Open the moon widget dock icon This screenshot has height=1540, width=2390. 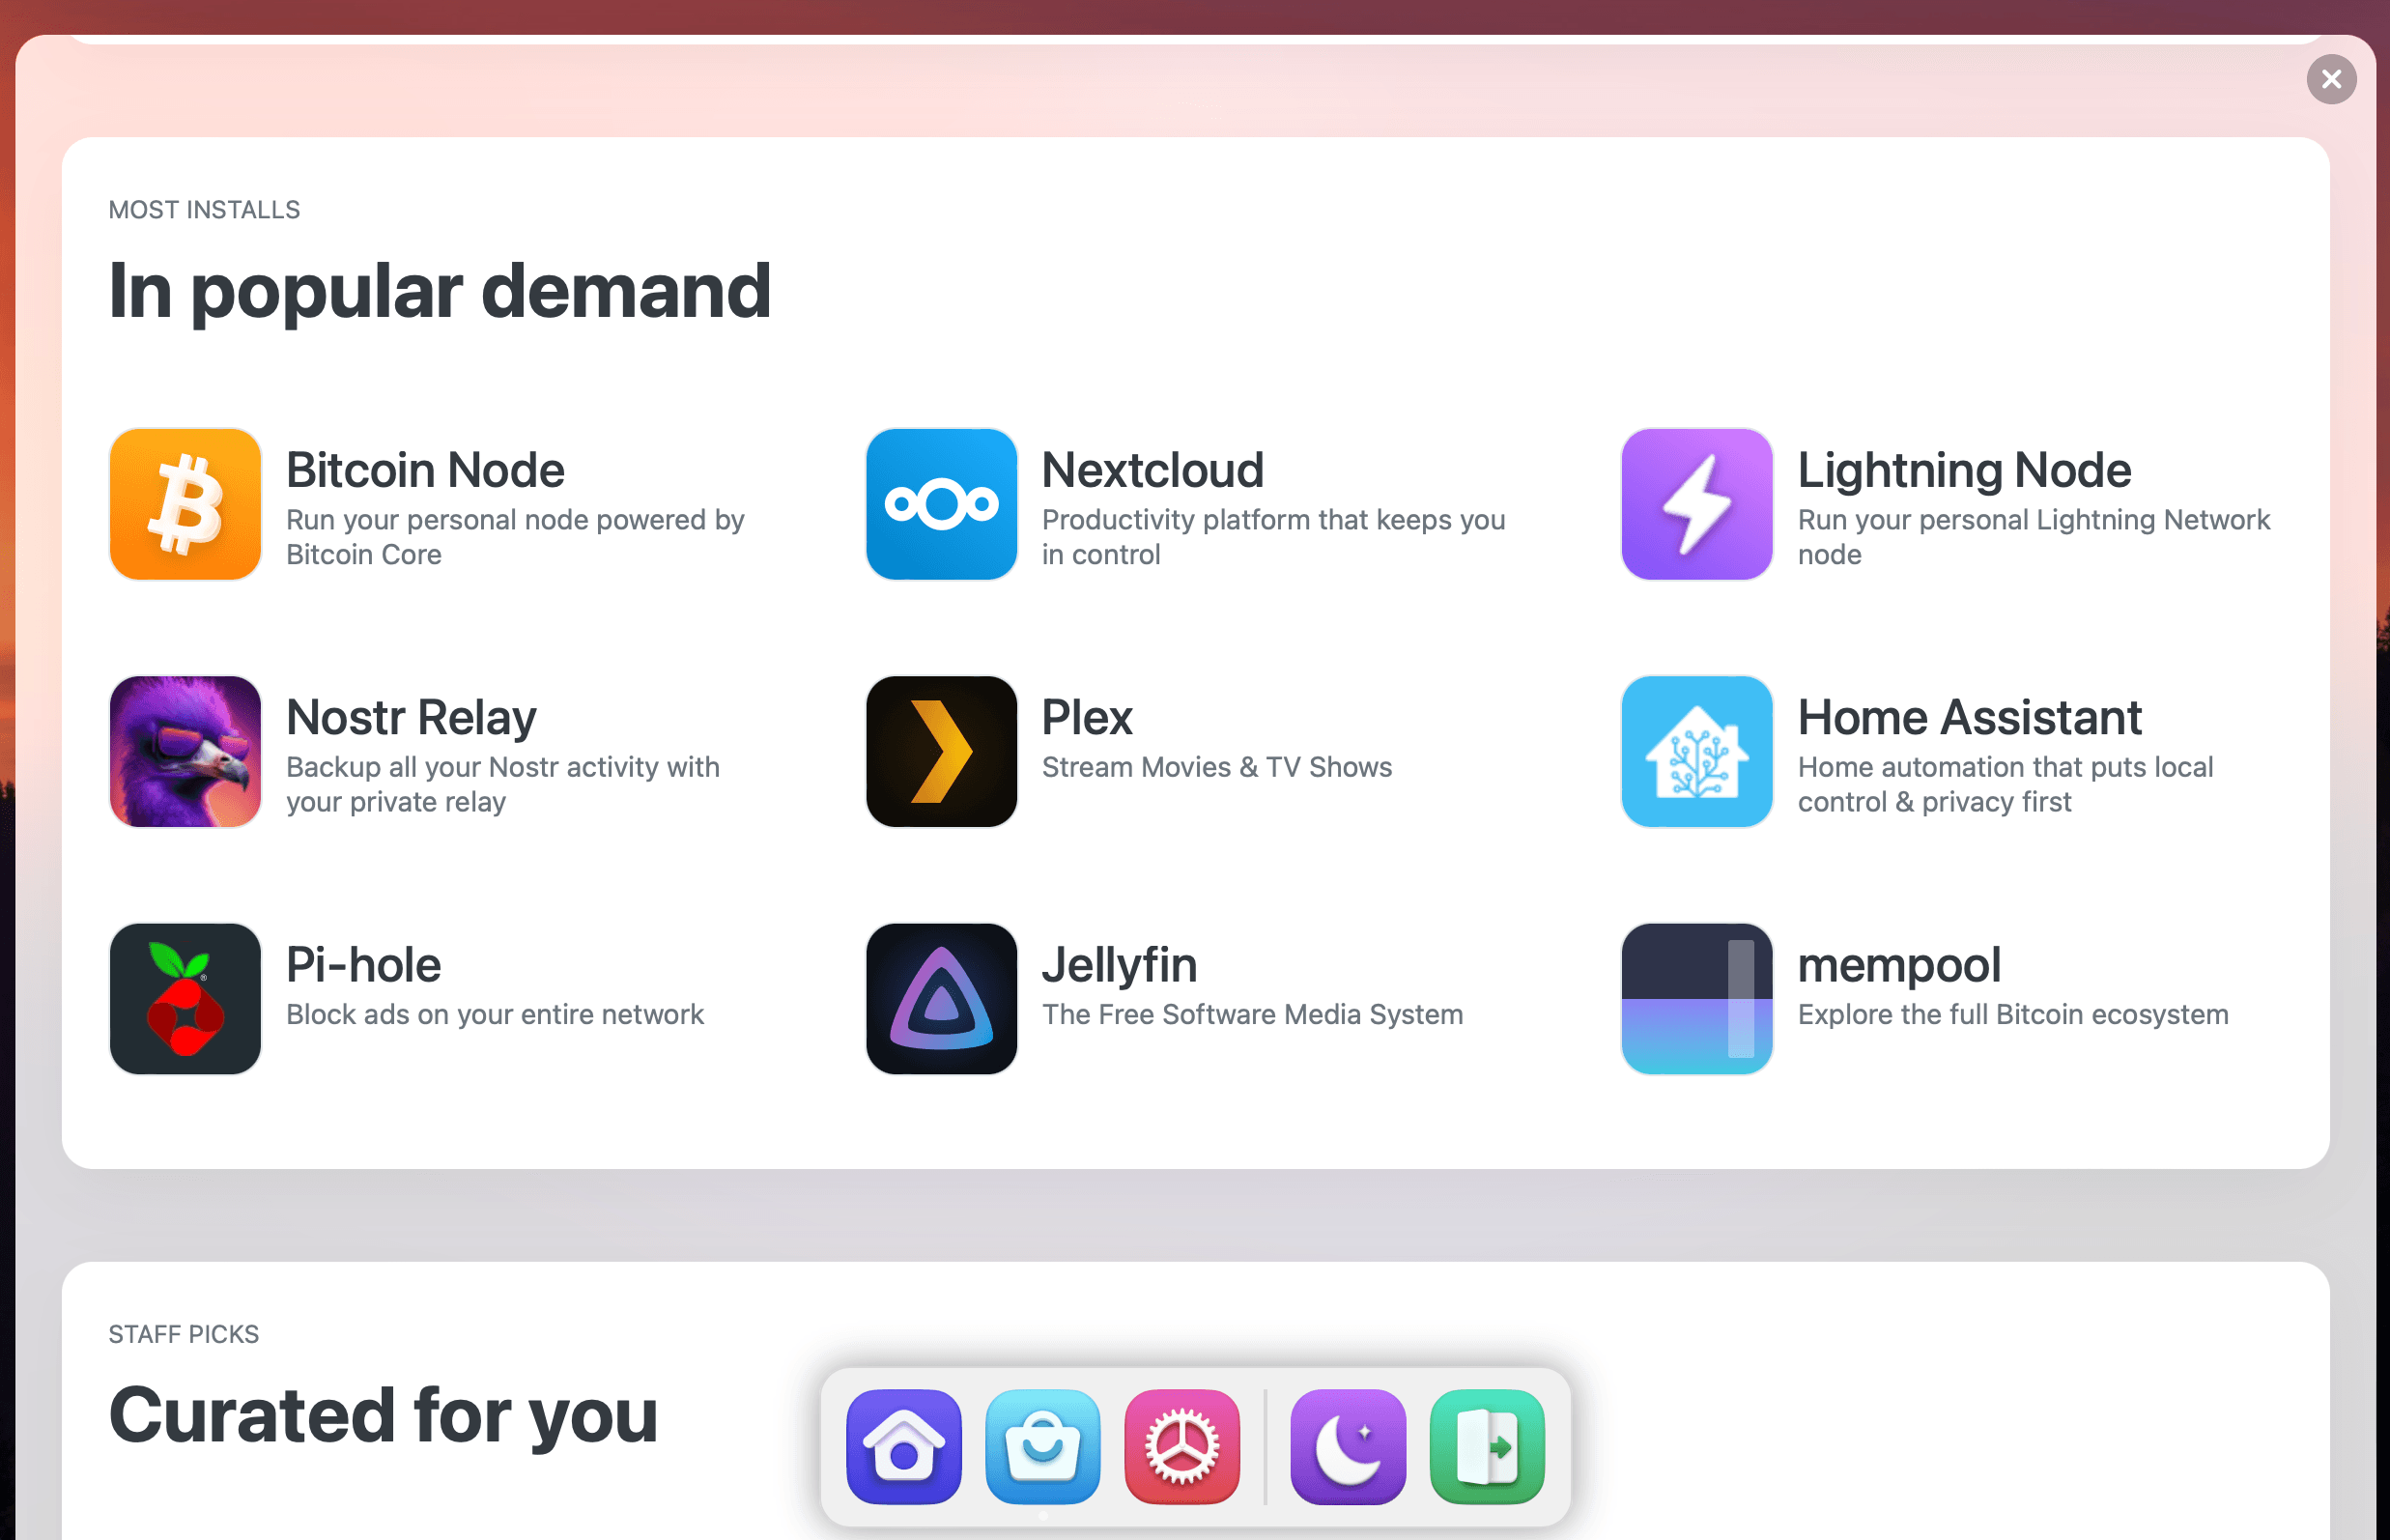(x=1348, y=1446)
